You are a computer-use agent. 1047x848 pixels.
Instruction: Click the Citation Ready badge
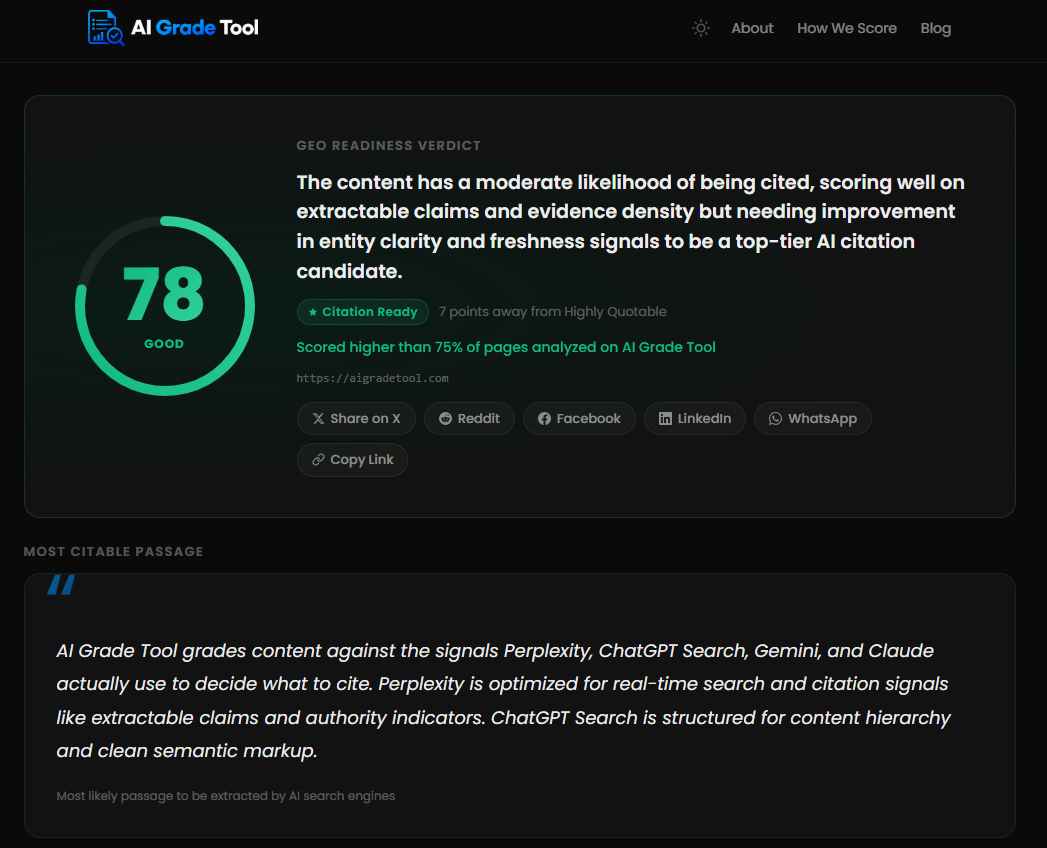(363, 312)
